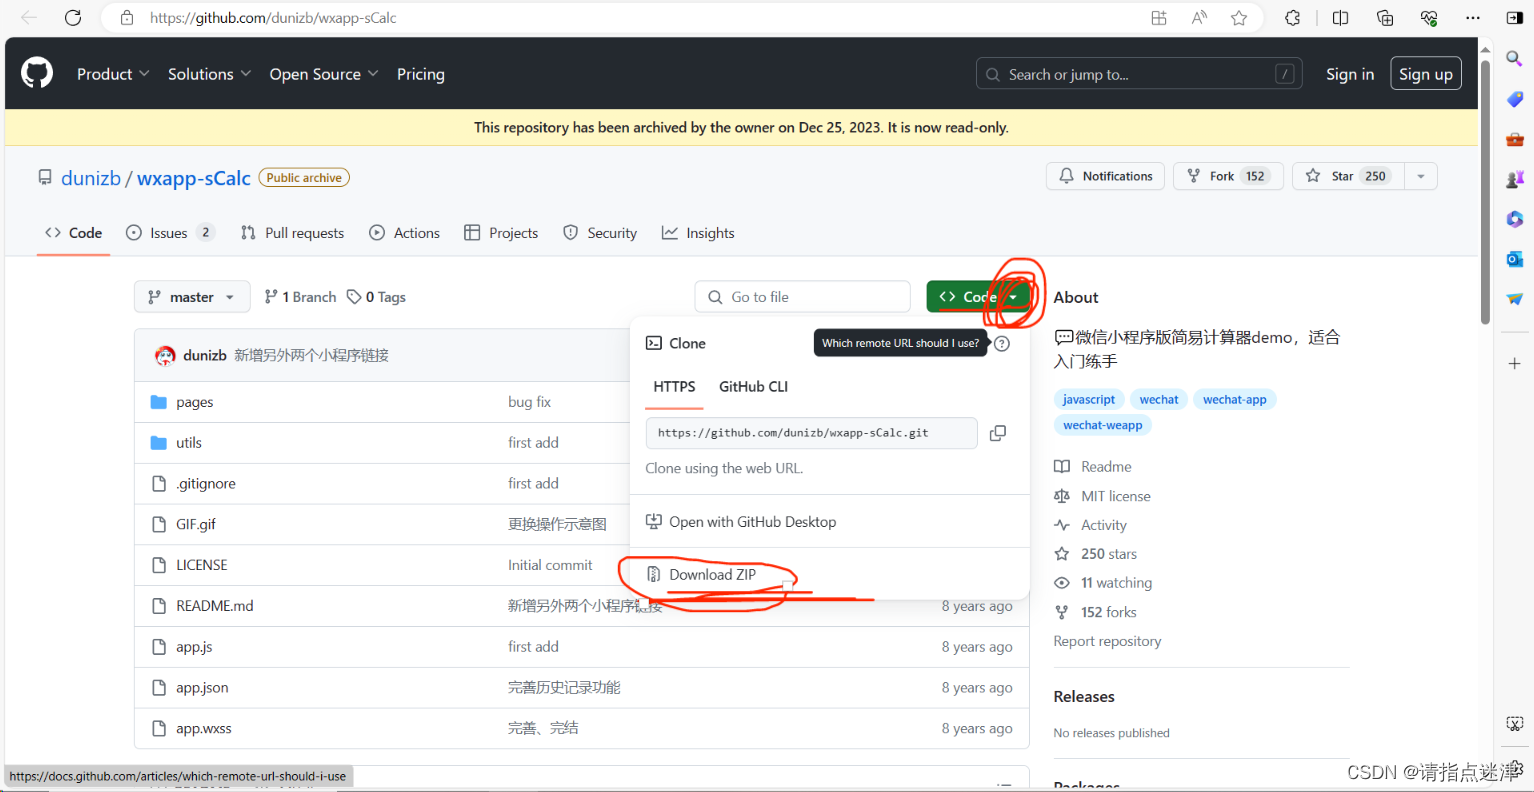Open the app.json file

coord(202,688)
